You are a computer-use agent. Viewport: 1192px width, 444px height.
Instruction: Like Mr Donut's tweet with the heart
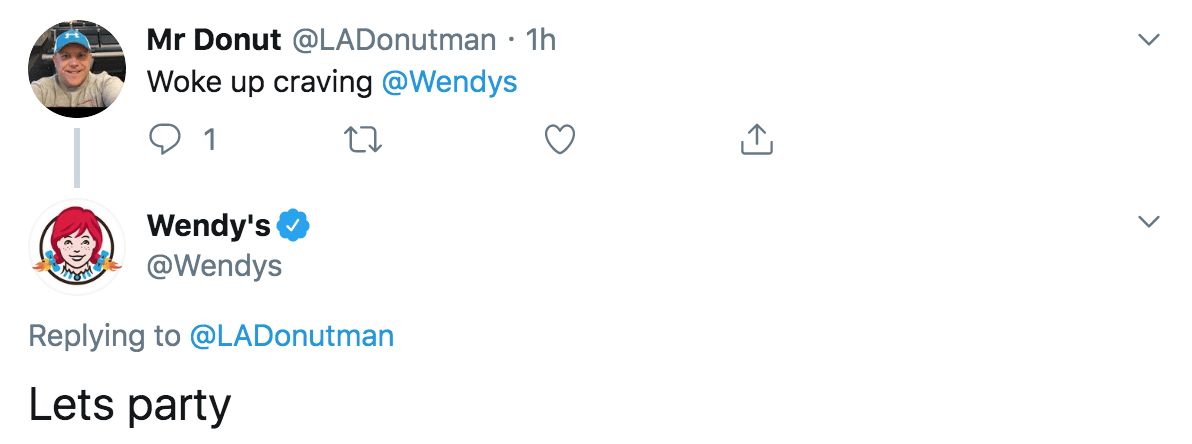click(x=560, y=140)
